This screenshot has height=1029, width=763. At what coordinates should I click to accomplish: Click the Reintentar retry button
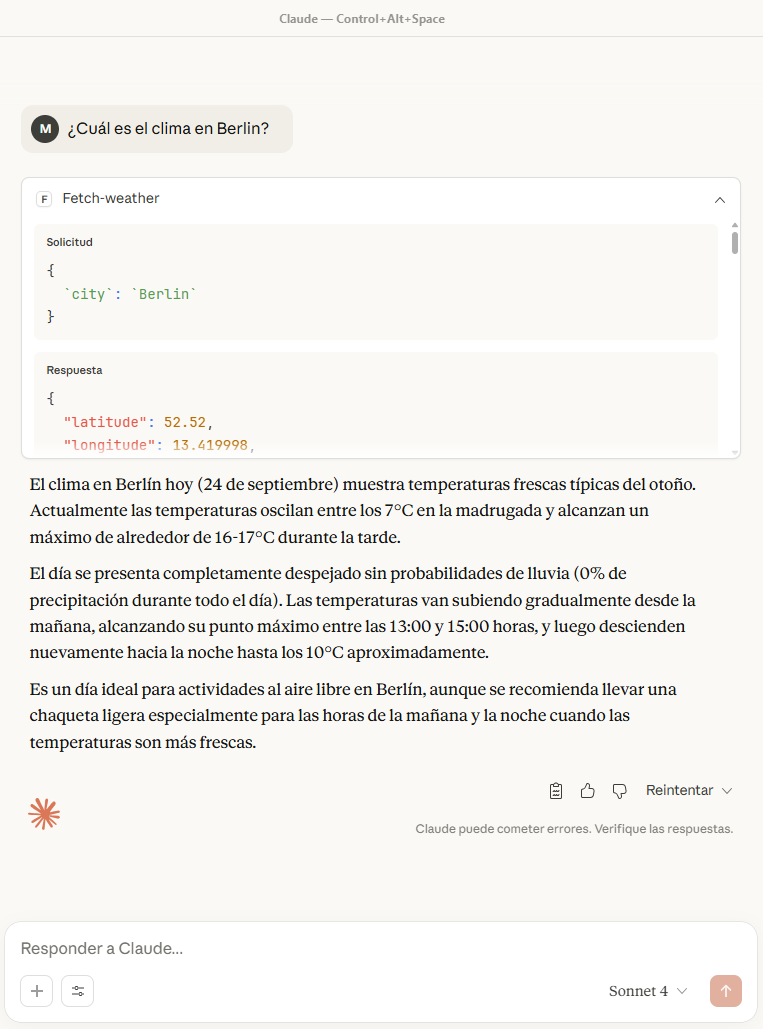pyautogui.click(x=679, y=790)
